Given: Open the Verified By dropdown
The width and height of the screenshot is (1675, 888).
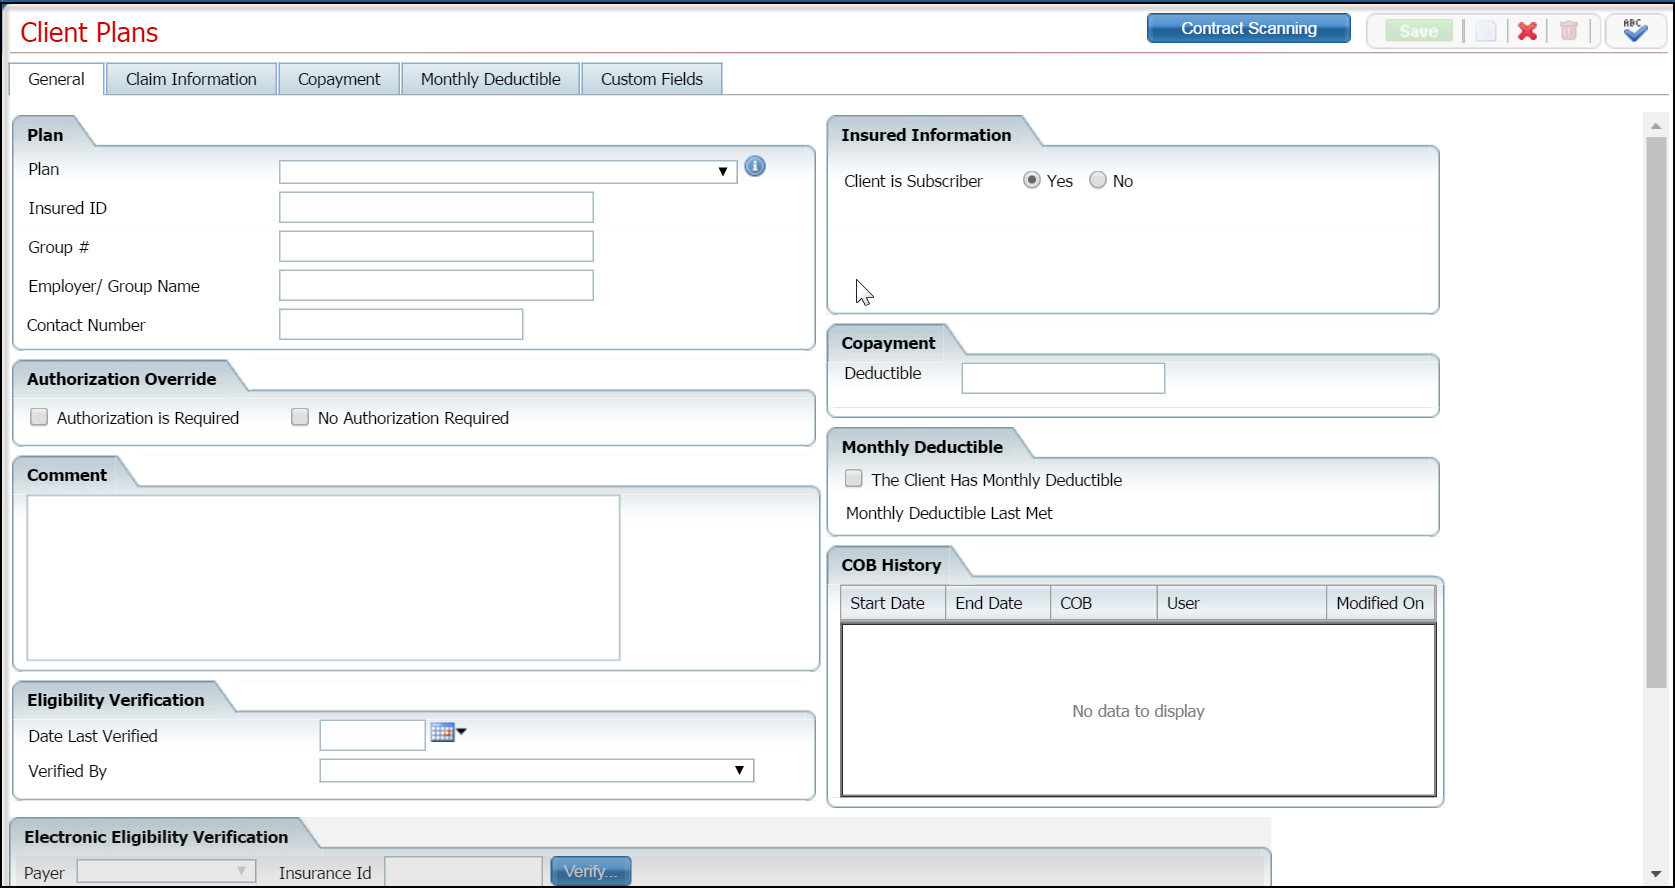Looking at the screenshot, I should coord(739,770).
